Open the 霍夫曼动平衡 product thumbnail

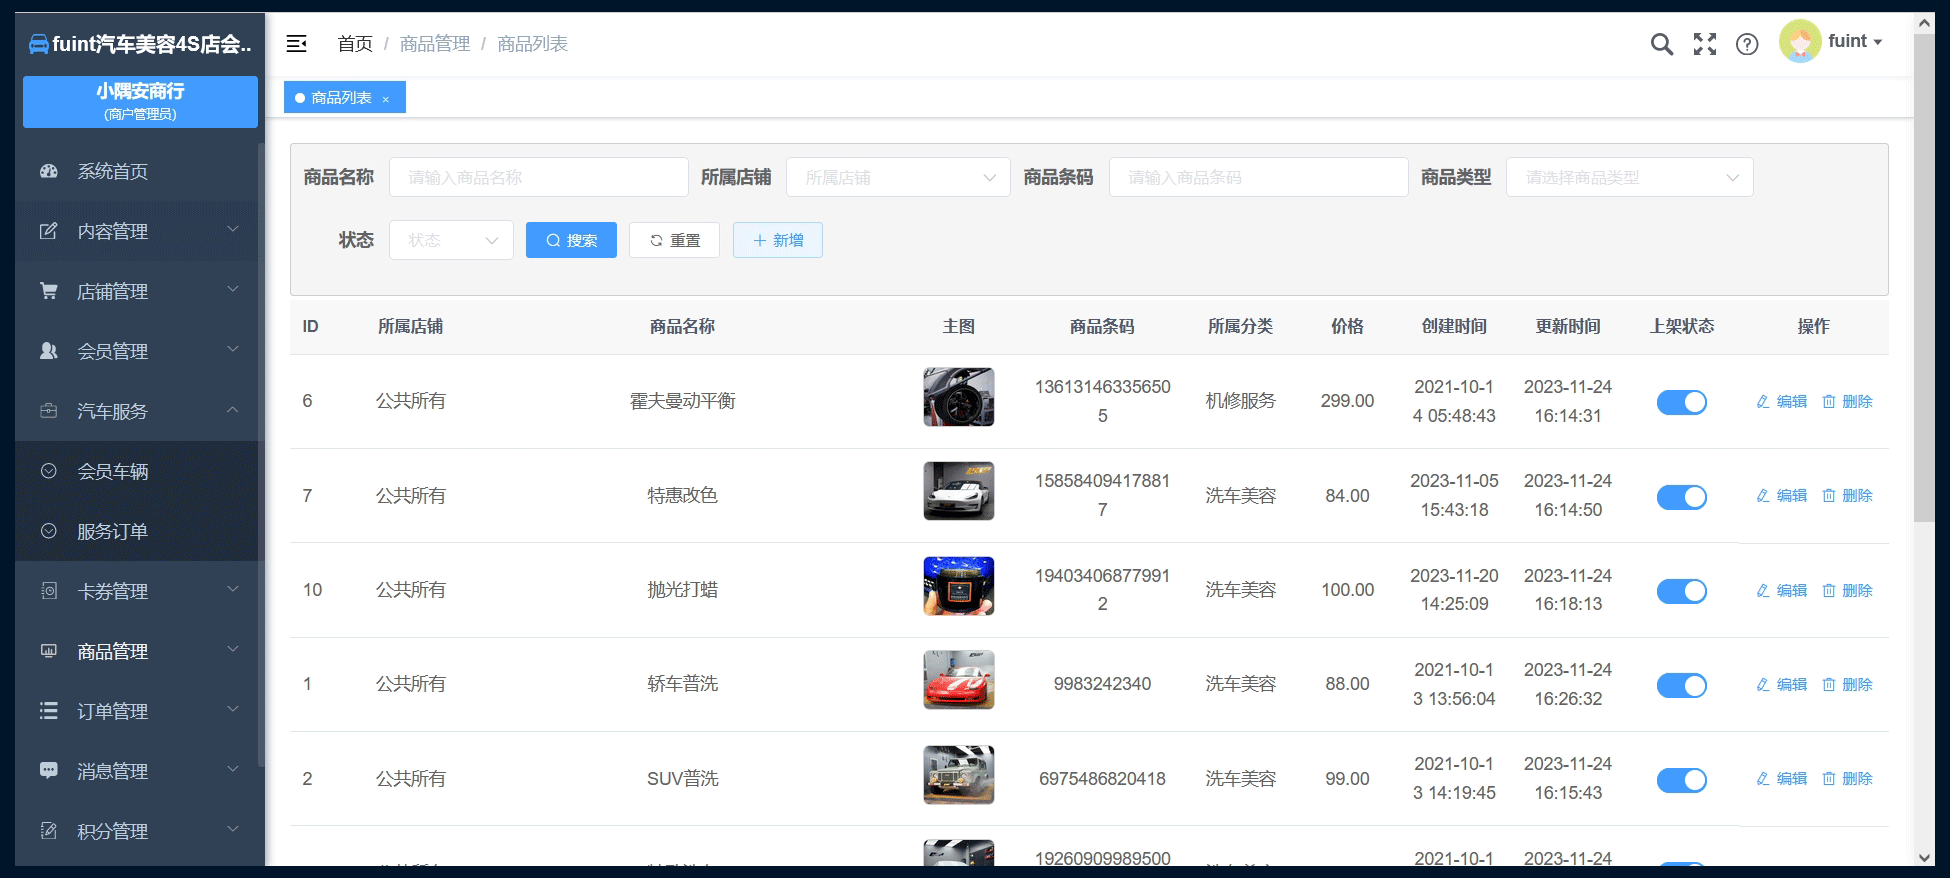click(x=959, y=397)
